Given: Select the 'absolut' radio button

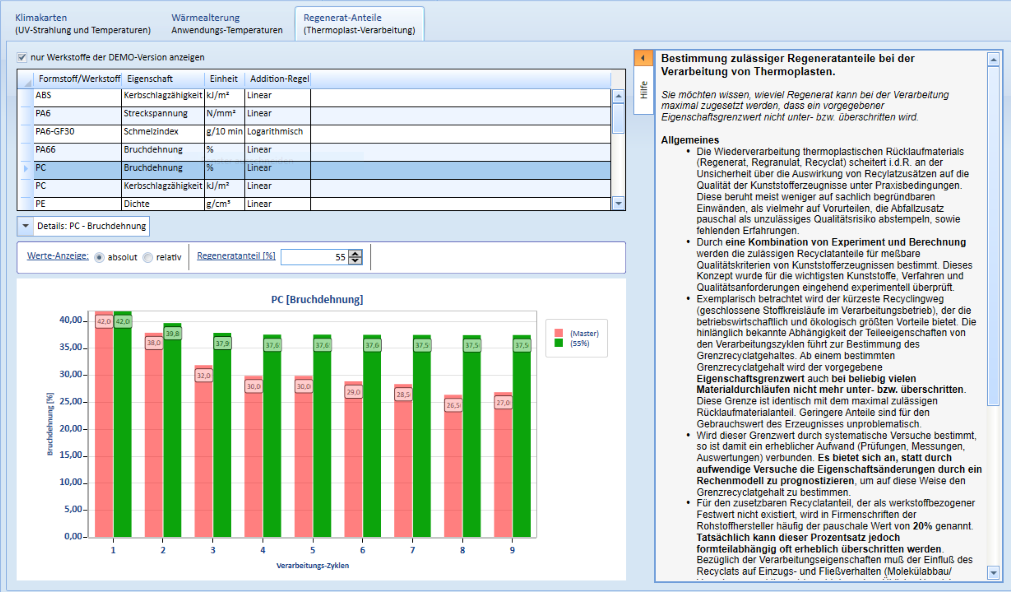Looking at the screenshot, I should click(99, 257).
